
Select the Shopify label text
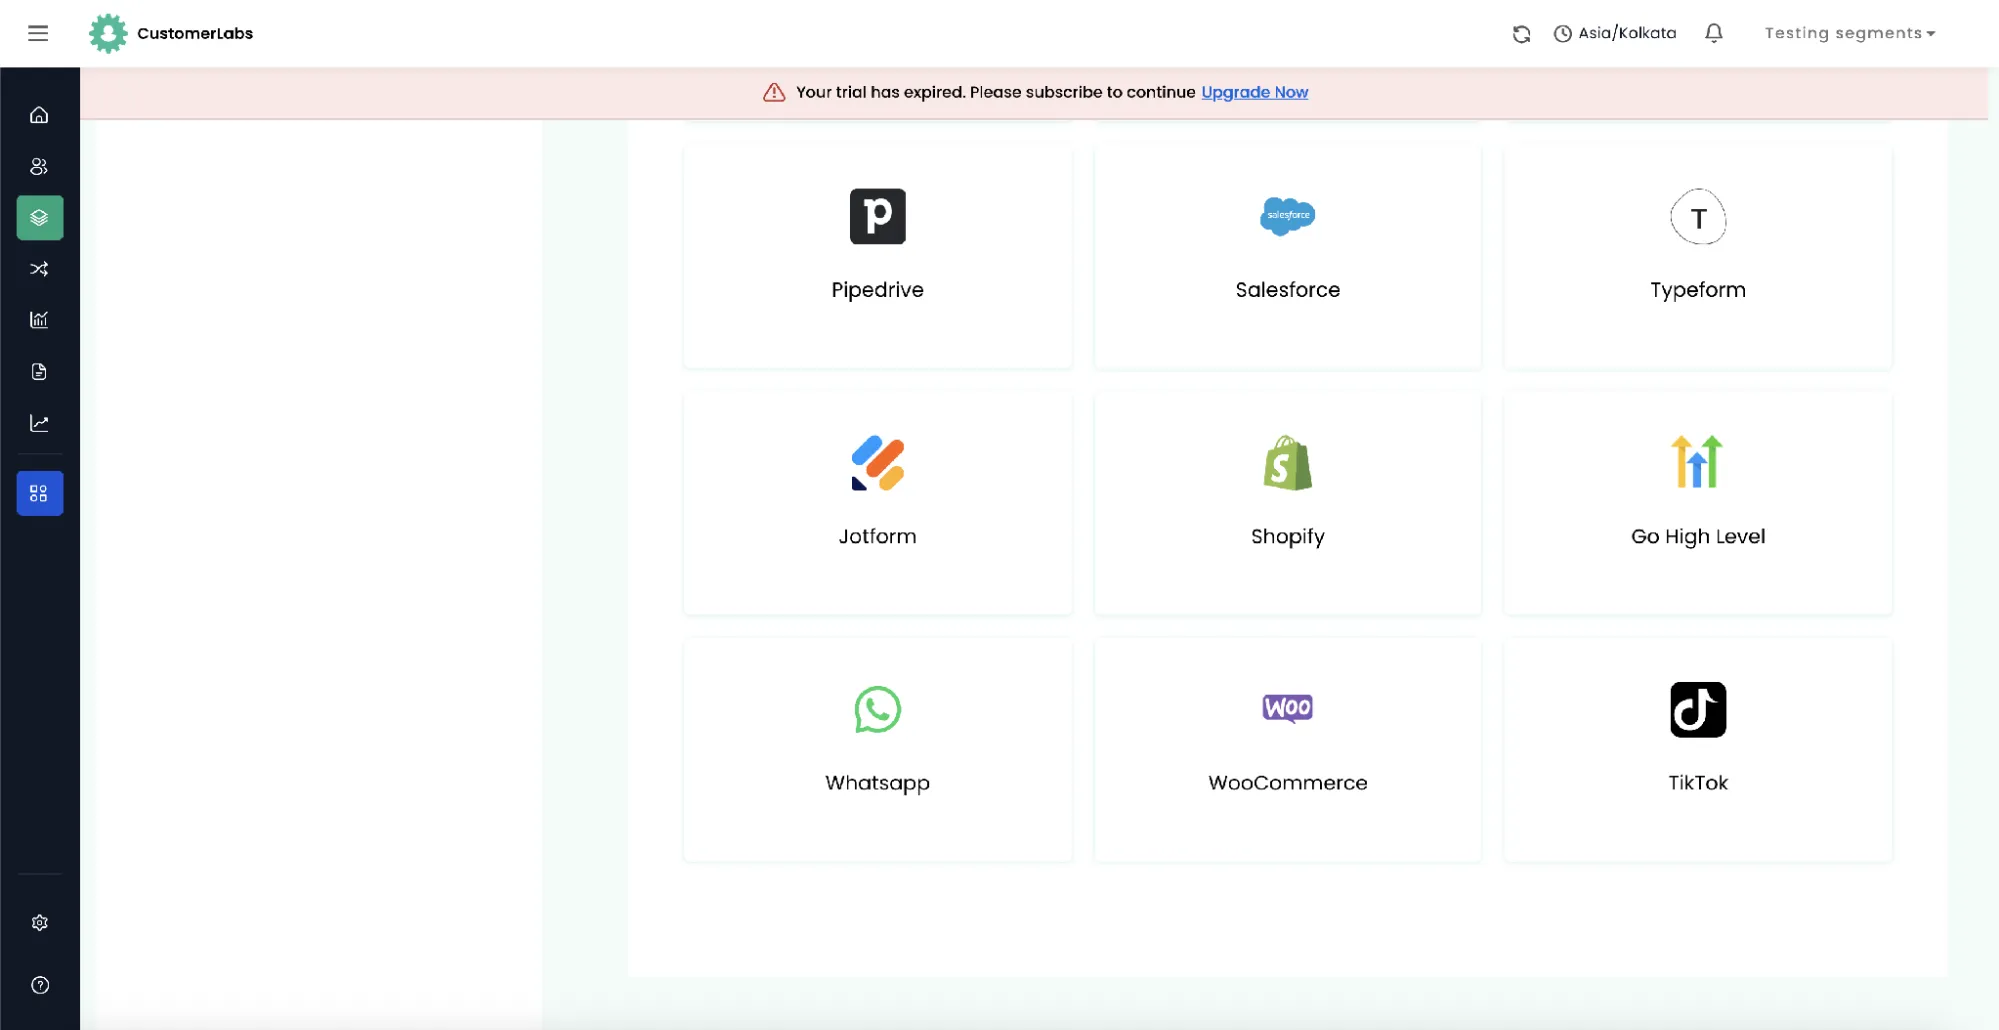[1287, 537]
